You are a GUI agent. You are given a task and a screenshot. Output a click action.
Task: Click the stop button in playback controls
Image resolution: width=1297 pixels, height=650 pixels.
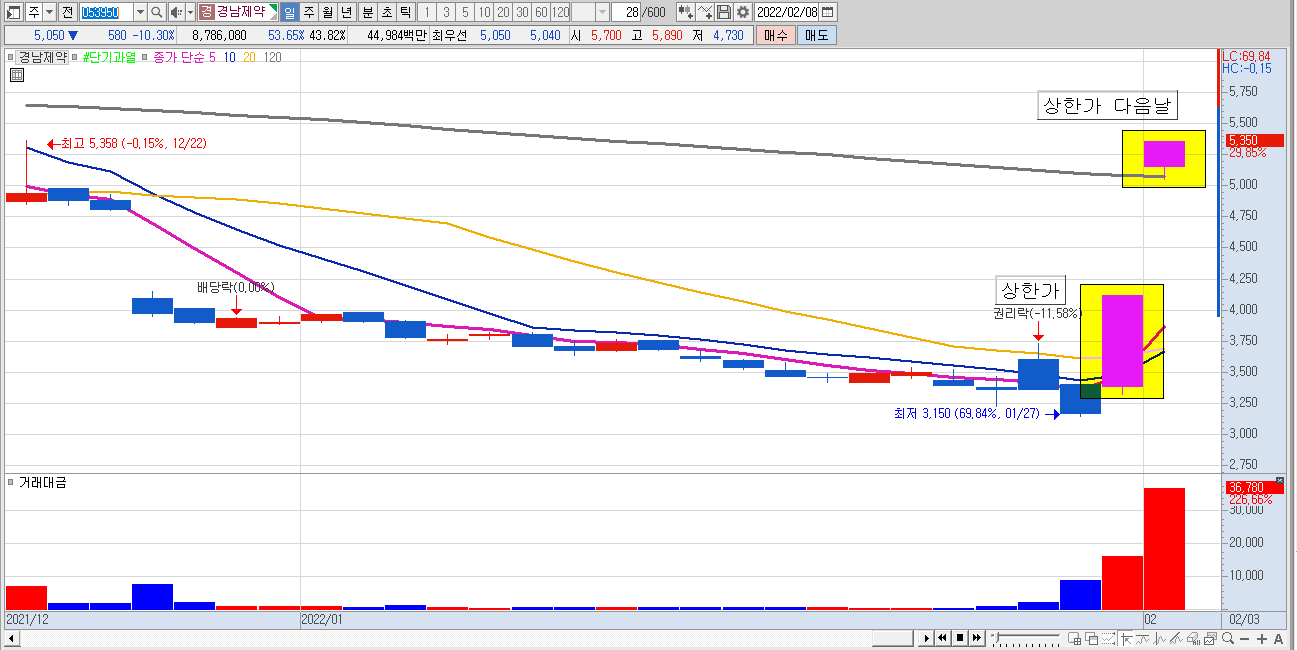pos(959,638)
